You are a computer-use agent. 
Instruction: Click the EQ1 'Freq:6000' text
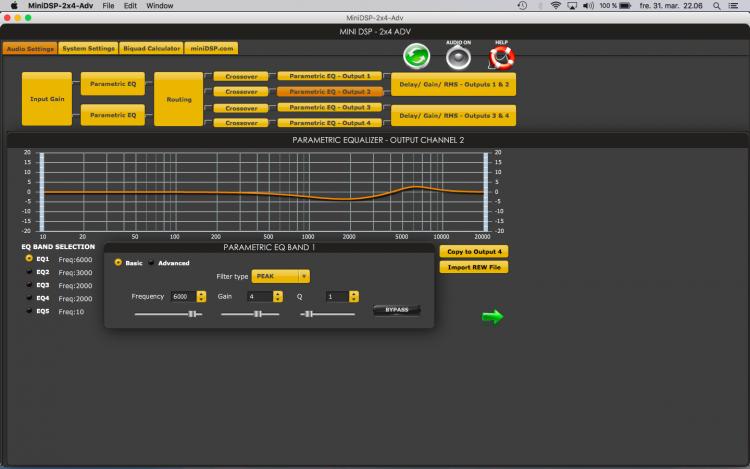(x=75, y=260)
